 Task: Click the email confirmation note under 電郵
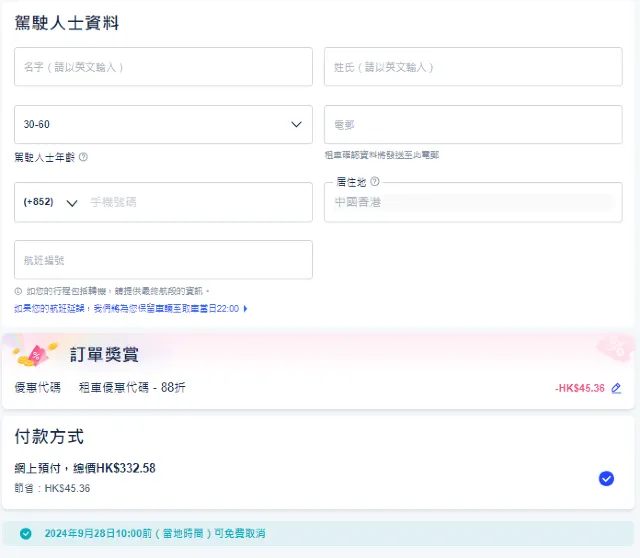click(x=382, y=155)
